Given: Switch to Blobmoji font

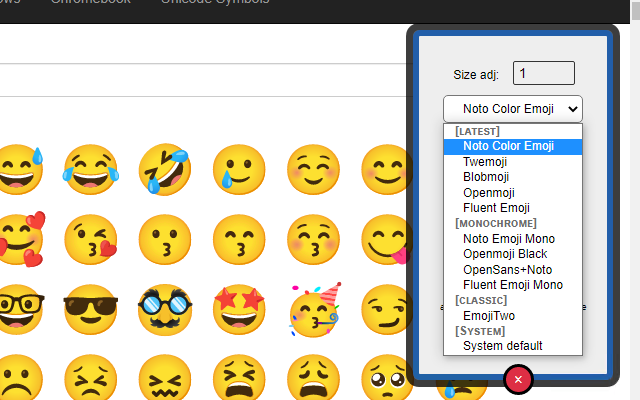Looking at the screenshot, I should pos(513,177).
